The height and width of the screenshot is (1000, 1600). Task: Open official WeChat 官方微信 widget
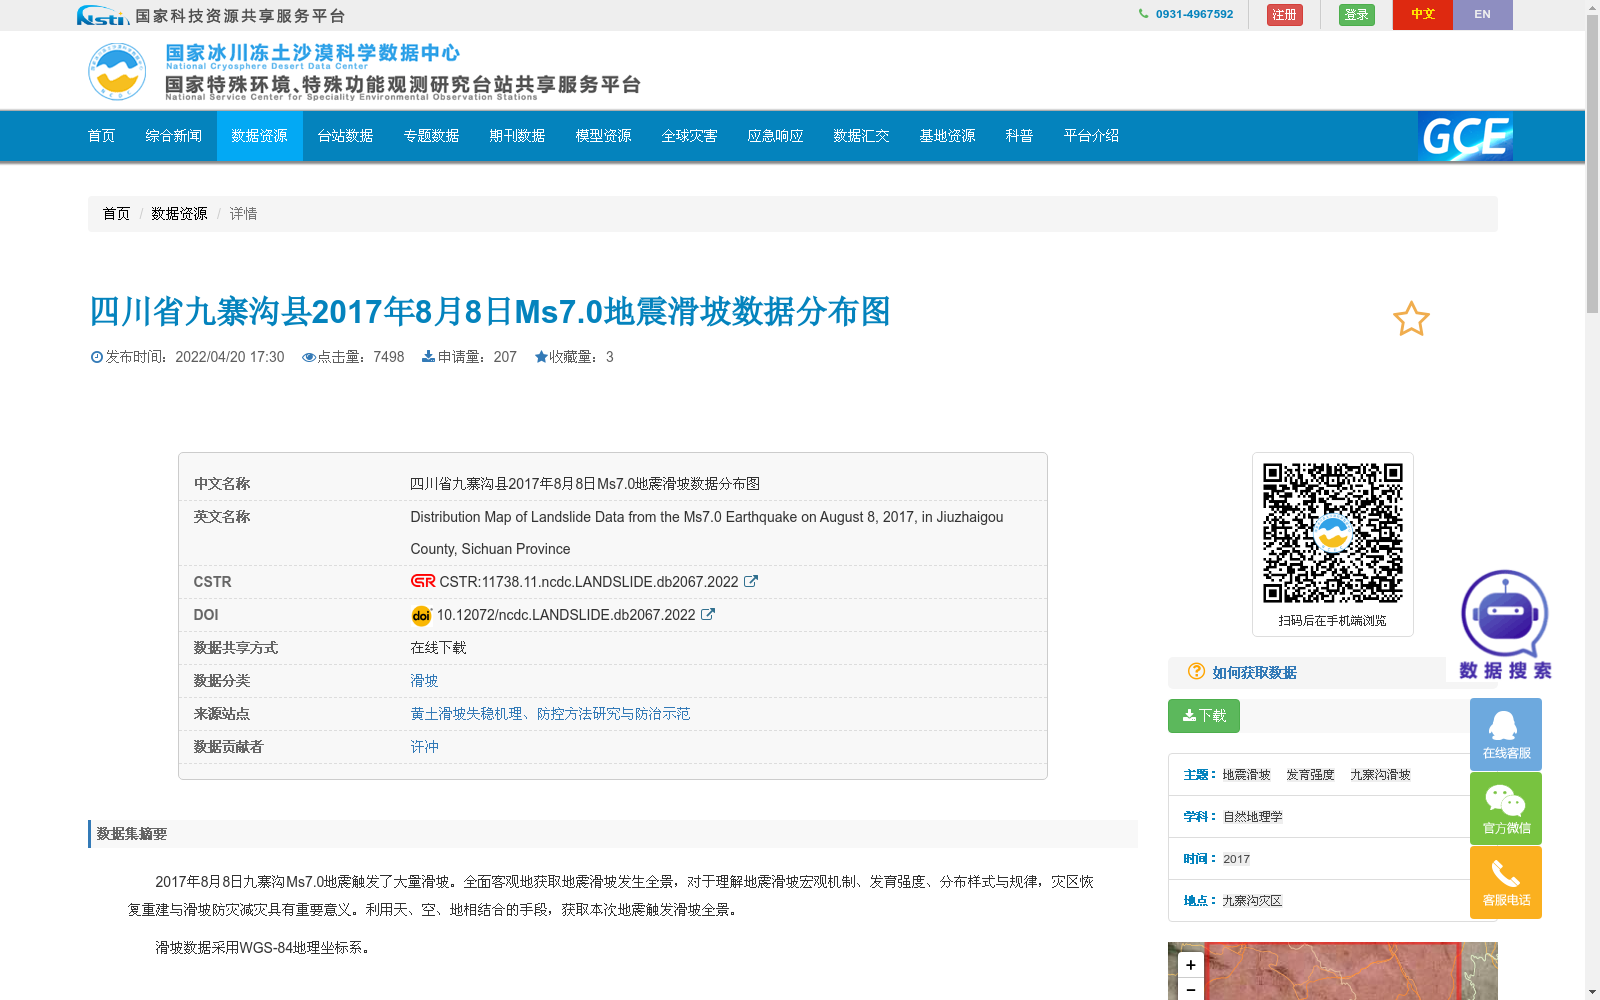[1506, 808]
